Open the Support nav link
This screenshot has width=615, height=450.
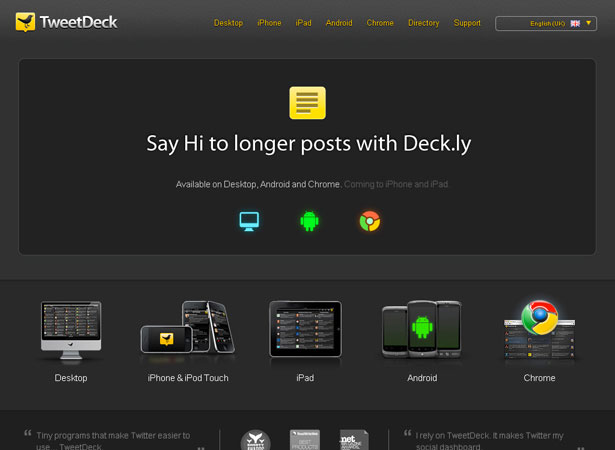click(467, 23)
